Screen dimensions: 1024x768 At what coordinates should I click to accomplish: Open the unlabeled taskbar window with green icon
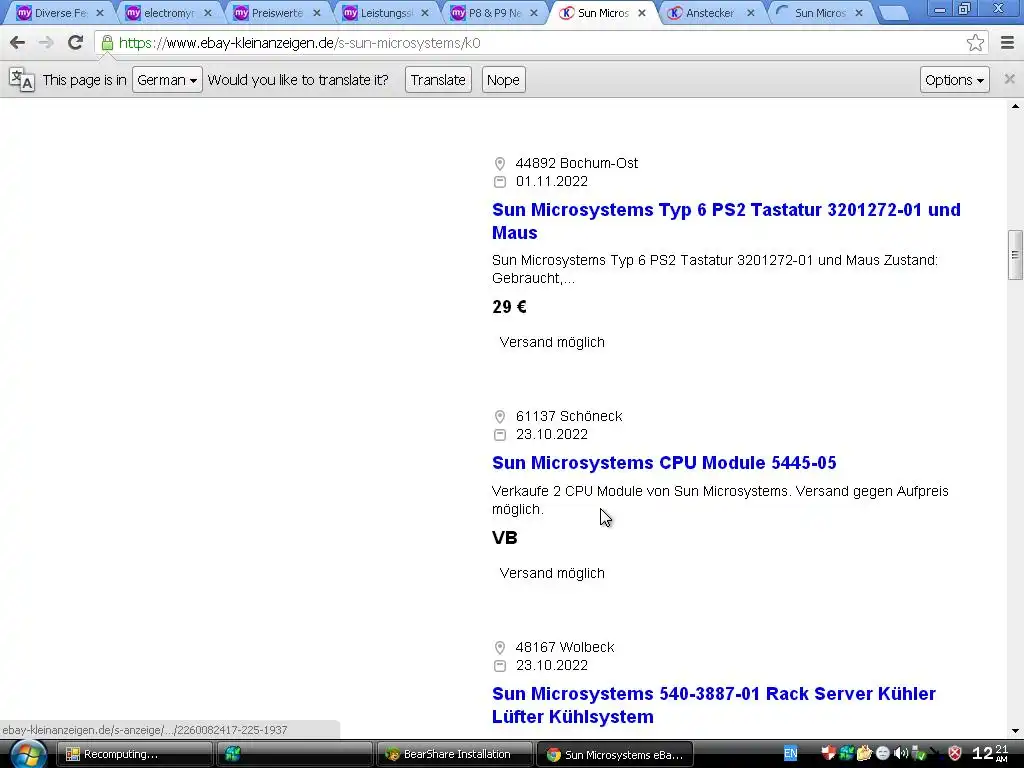tap(294, 754)
